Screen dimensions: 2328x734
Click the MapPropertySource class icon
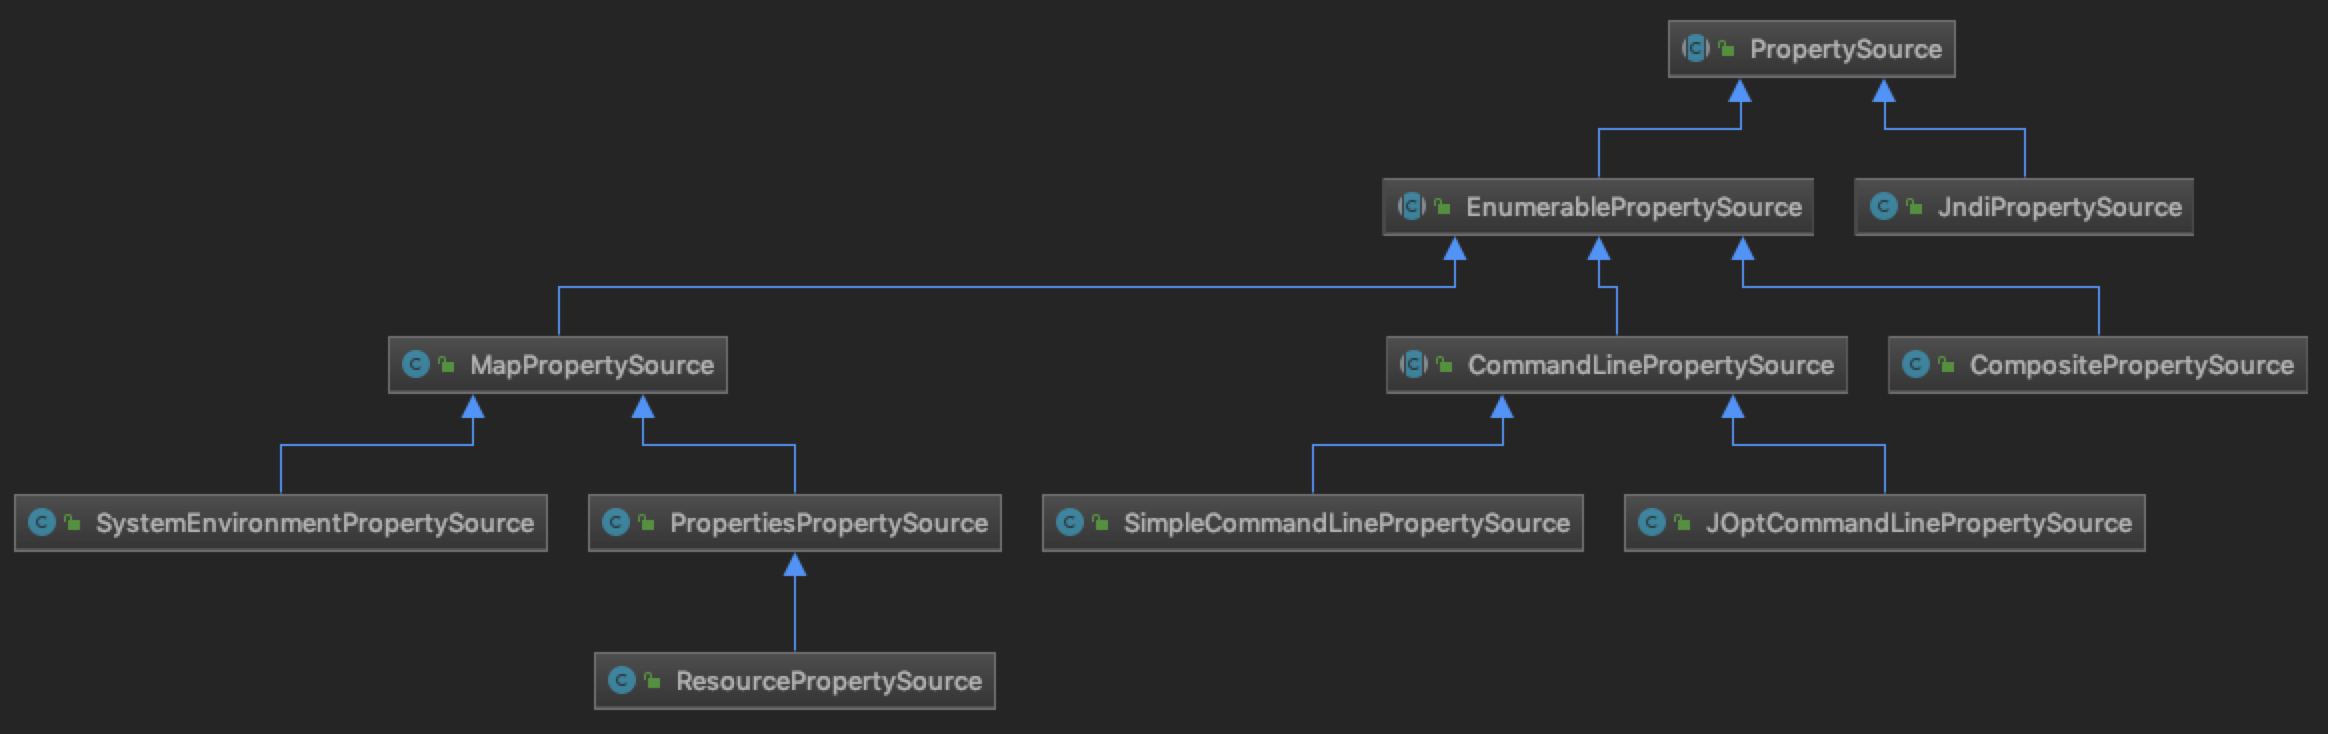[x=416, y=365]
